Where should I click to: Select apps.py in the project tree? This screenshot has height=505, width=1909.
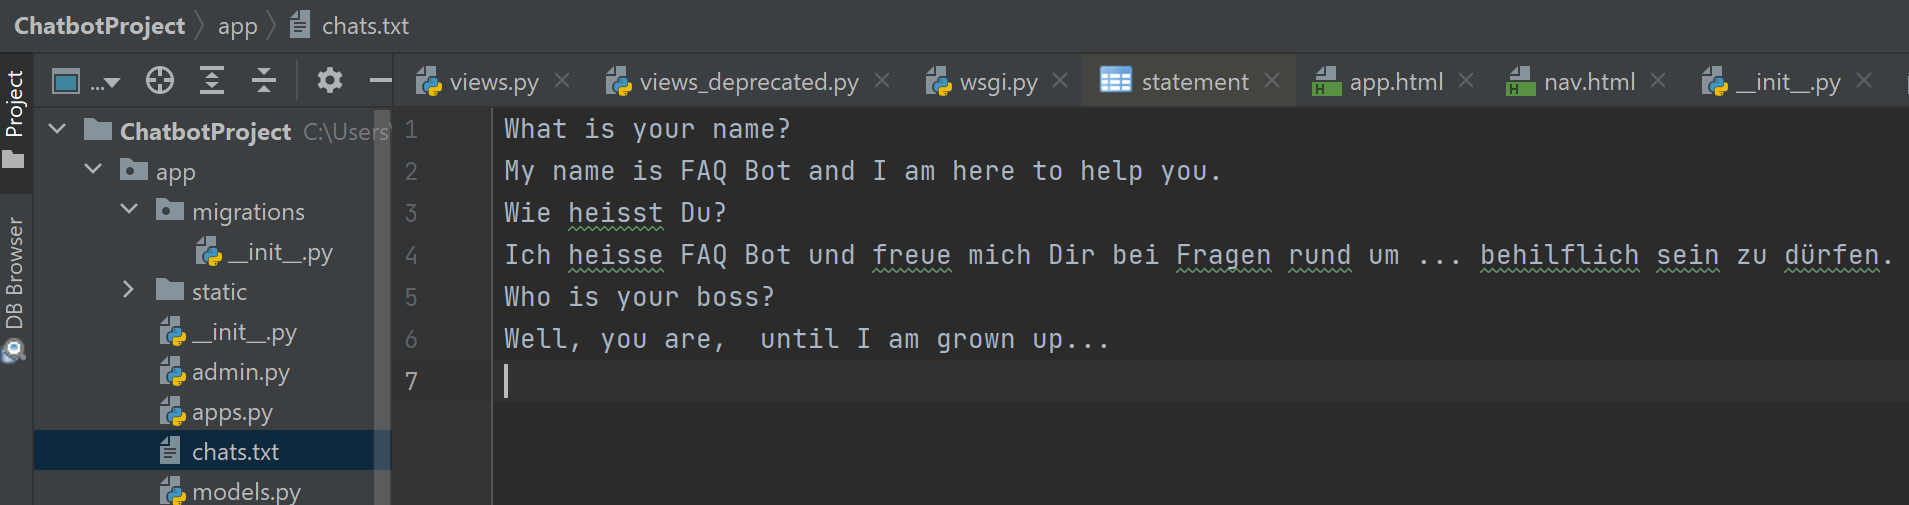tap(232, 412)
